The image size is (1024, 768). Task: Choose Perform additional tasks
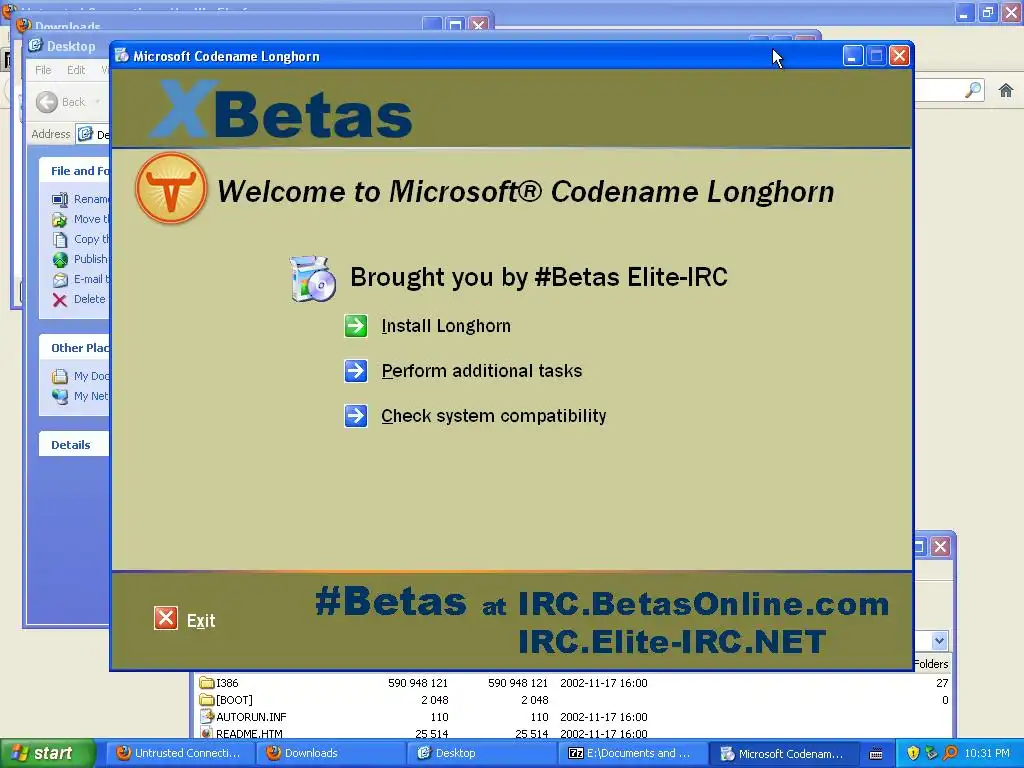(x=482, y=371)
